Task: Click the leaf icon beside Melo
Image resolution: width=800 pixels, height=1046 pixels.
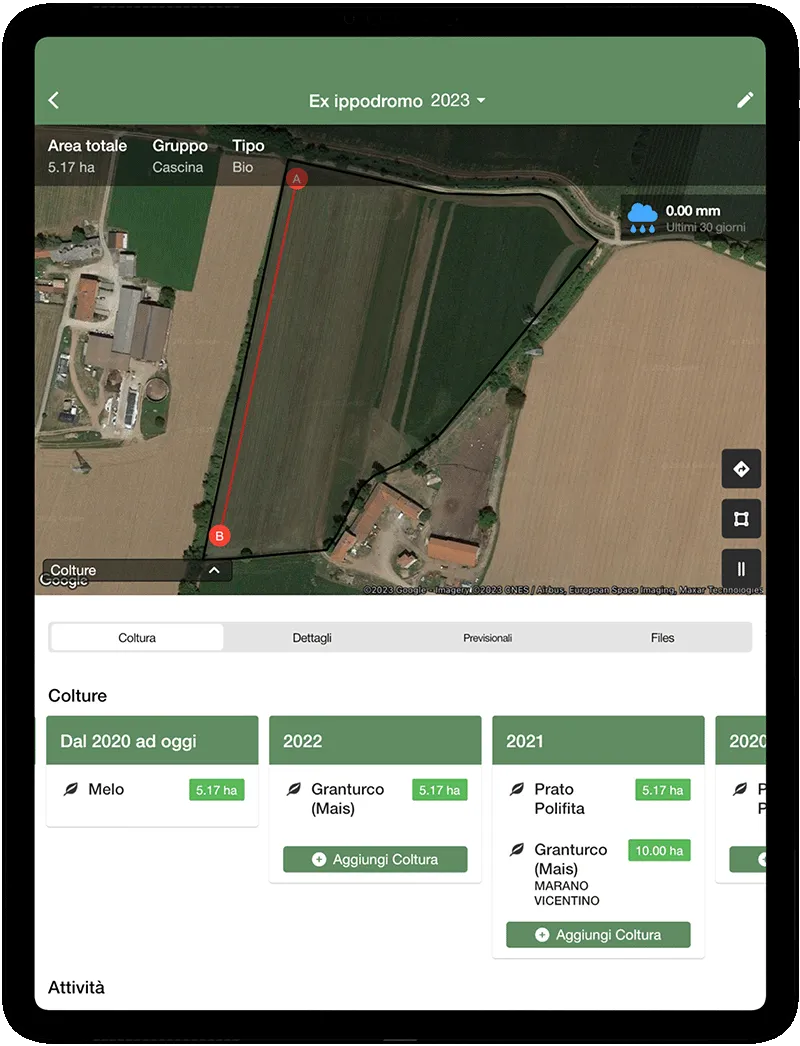Action: pyautogui.click(x=71, y=789)
